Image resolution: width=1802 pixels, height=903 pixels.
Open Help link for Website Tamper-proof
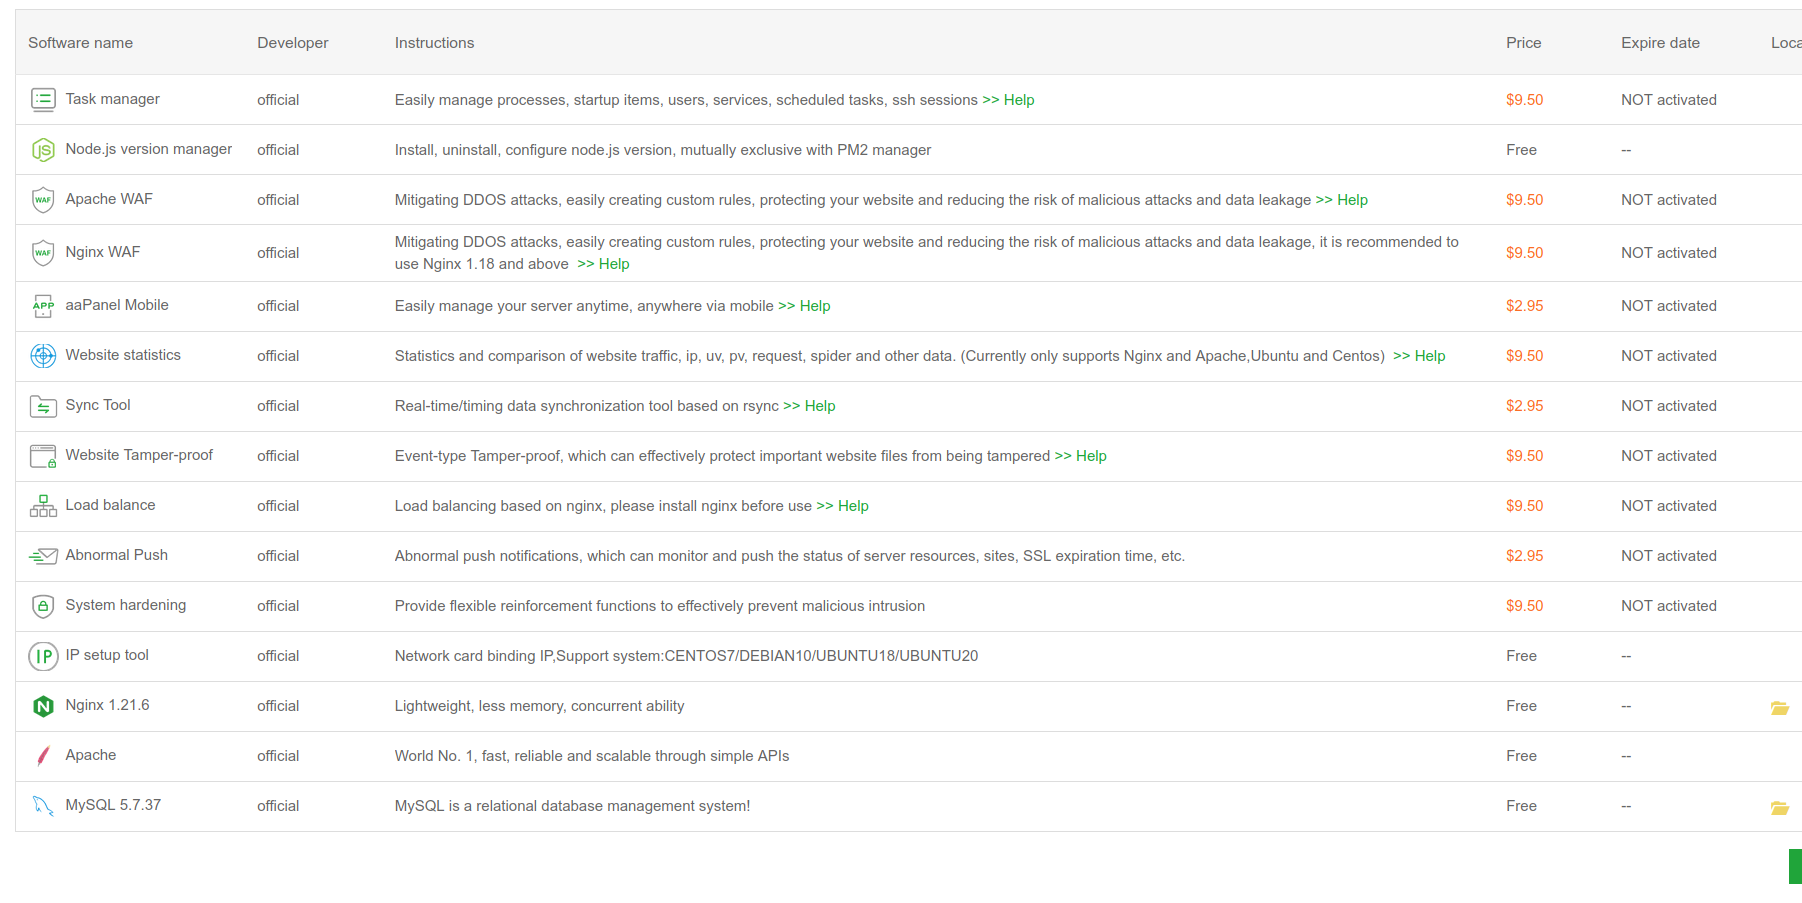click(x=1080, y=456)
